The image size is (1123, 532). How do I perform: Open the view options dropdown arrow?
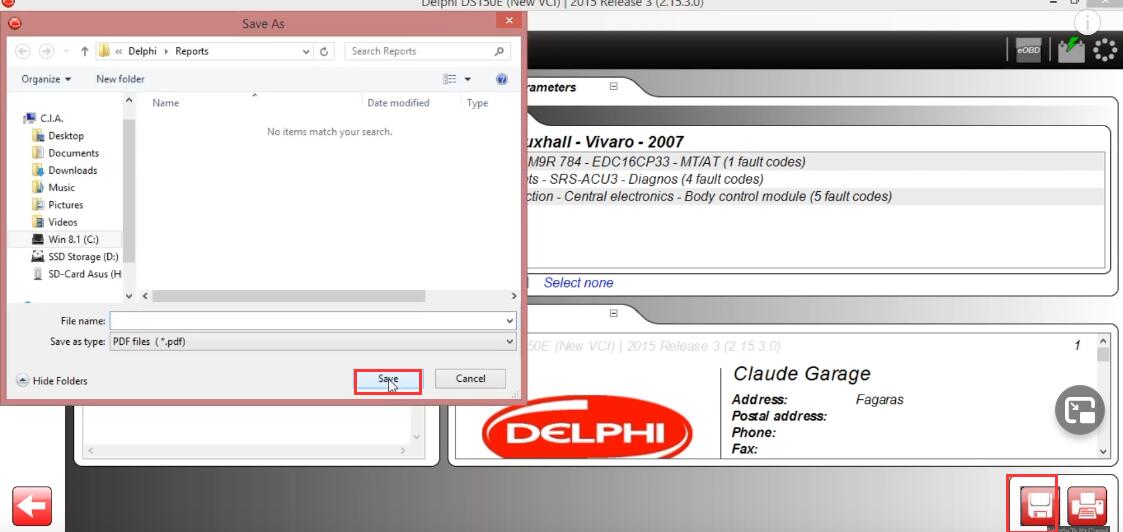pyautogui.click(x=468, y=79)
